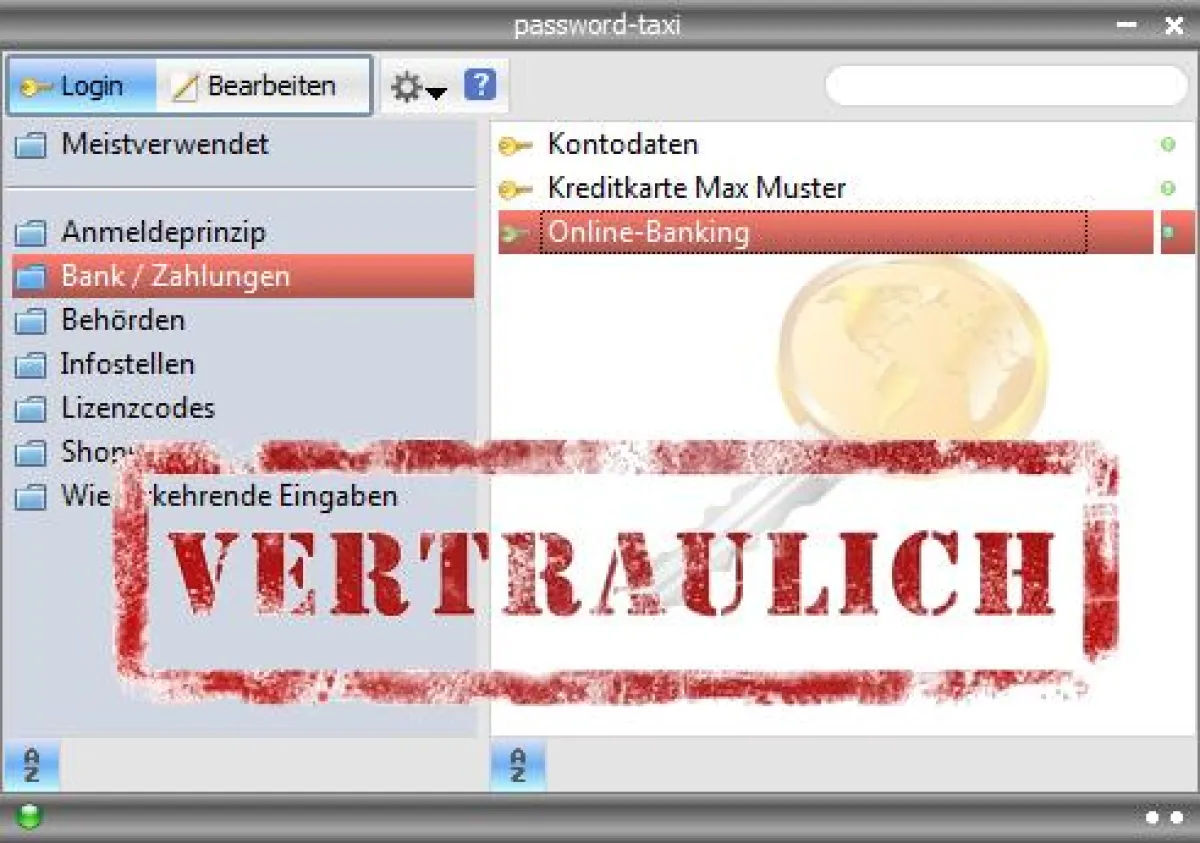Viewport: 1200px width, 843px height.
Task: Open help via blue question mark icon
Action: coord(480,85)
